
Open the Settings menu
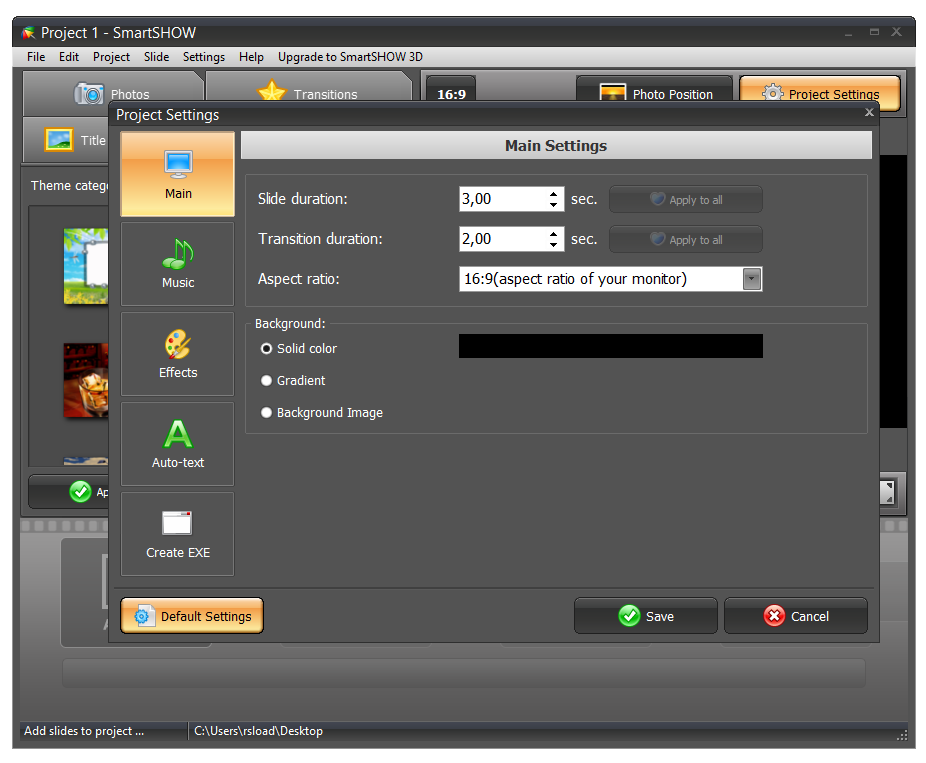(x=204, y=57)
